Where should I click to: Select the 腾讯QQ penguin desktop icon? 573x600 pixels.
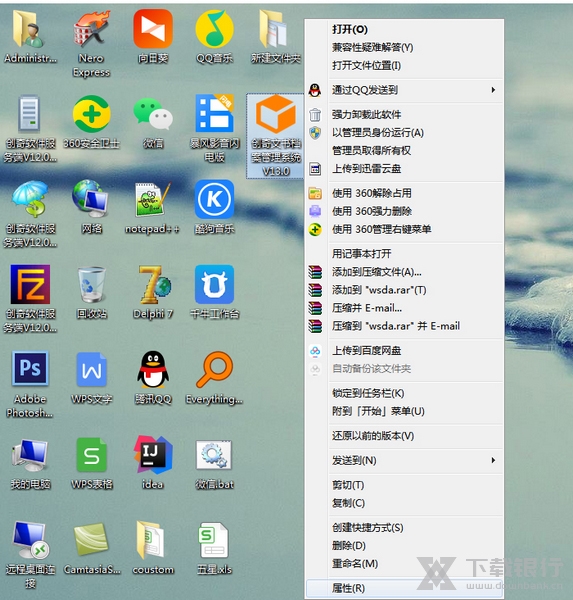(x=153, y=377)
